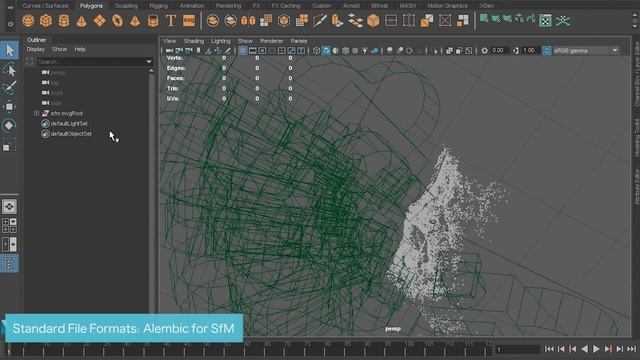The height and width of the screenshot is (360, 640).
Task: Select the persp camera in Outliner
Action: click(x=58, y=72)
